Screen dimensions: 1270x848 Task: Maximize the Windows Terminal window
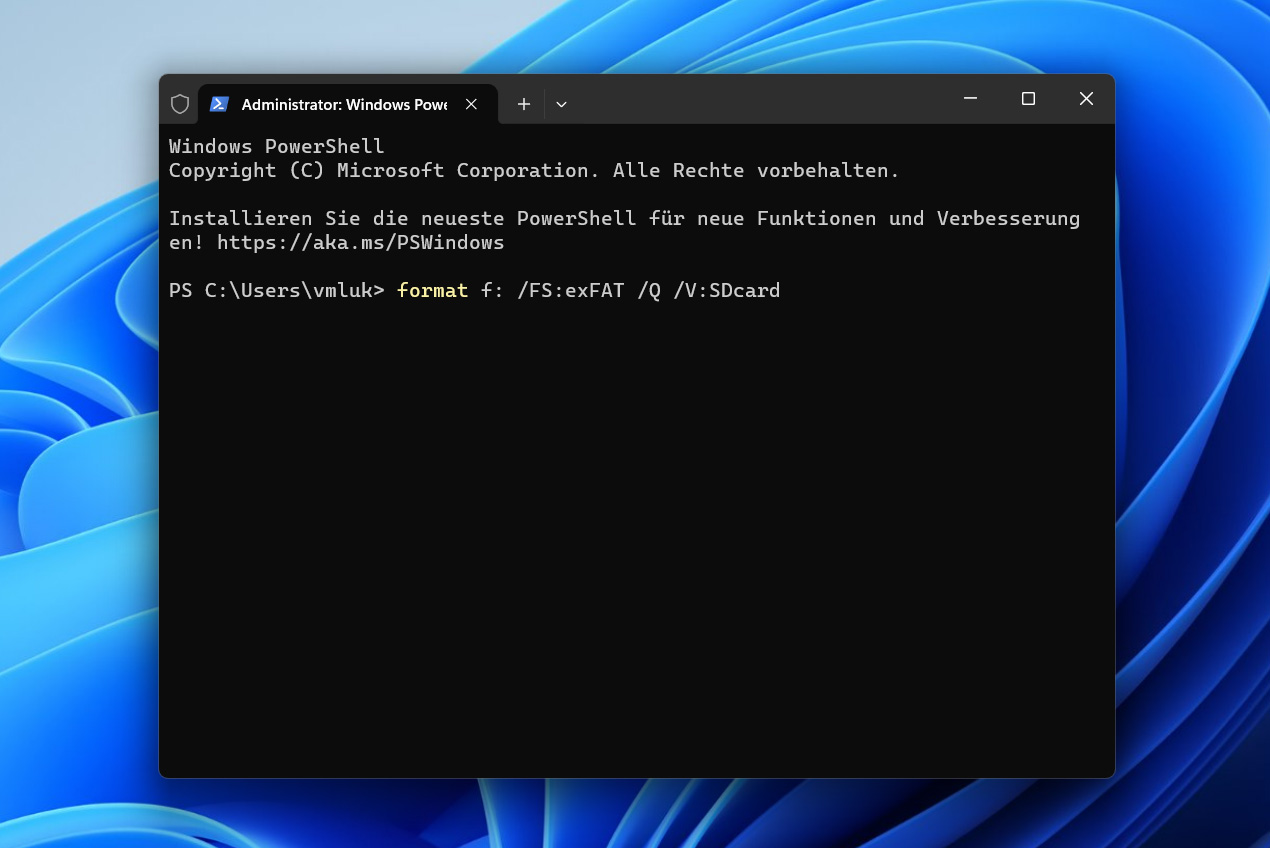coord(1028,98)
